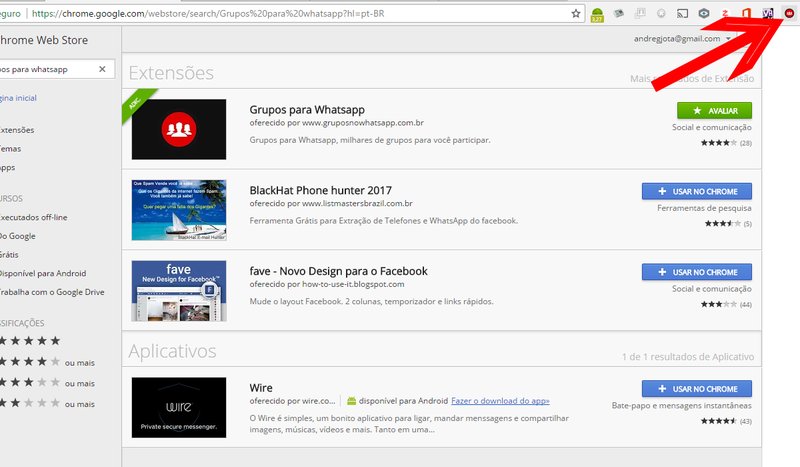The height and width of the screenshot is (467, 800).
Task: Enable Disponível para Android filter
Action: point(43,274)
